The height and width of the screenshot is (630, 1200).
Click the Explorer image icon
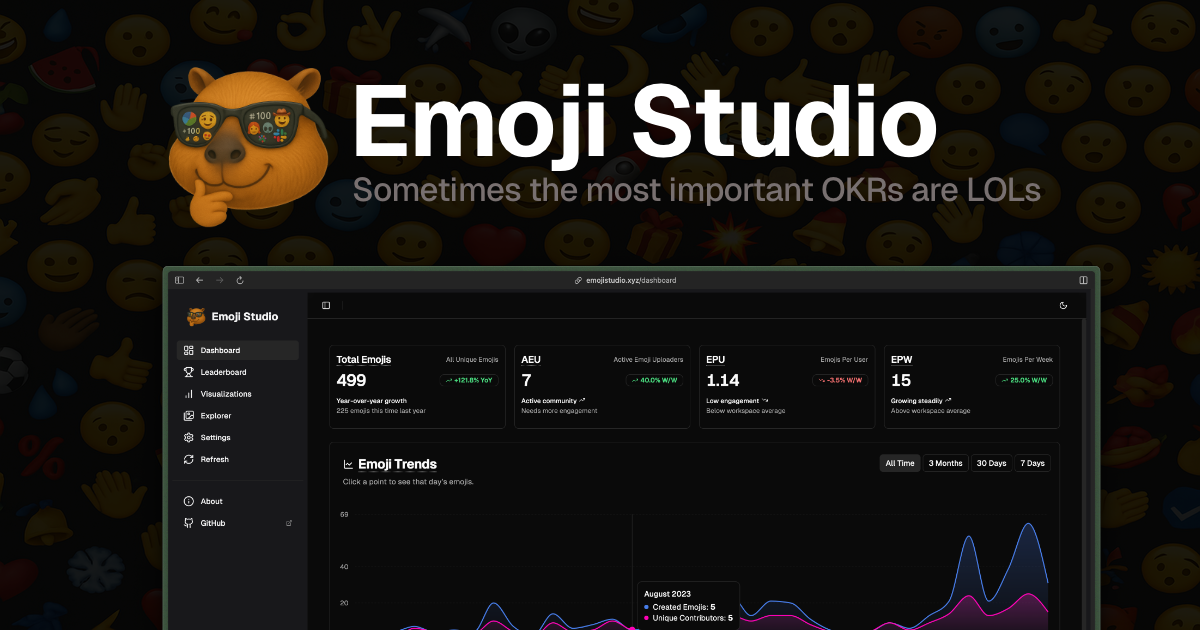coord(189,416)
